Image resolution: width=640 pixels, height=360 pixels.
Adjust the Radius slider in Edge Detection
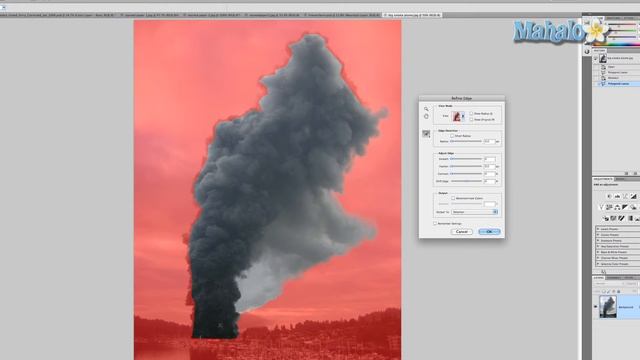[x=466, y=141]
